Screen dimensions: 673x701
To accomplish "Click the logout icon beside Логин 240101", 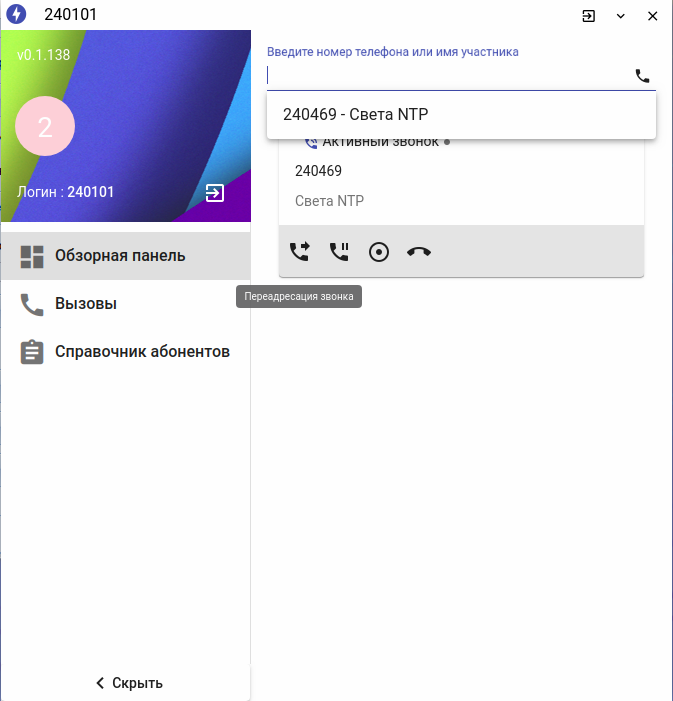I will (215, 193).
